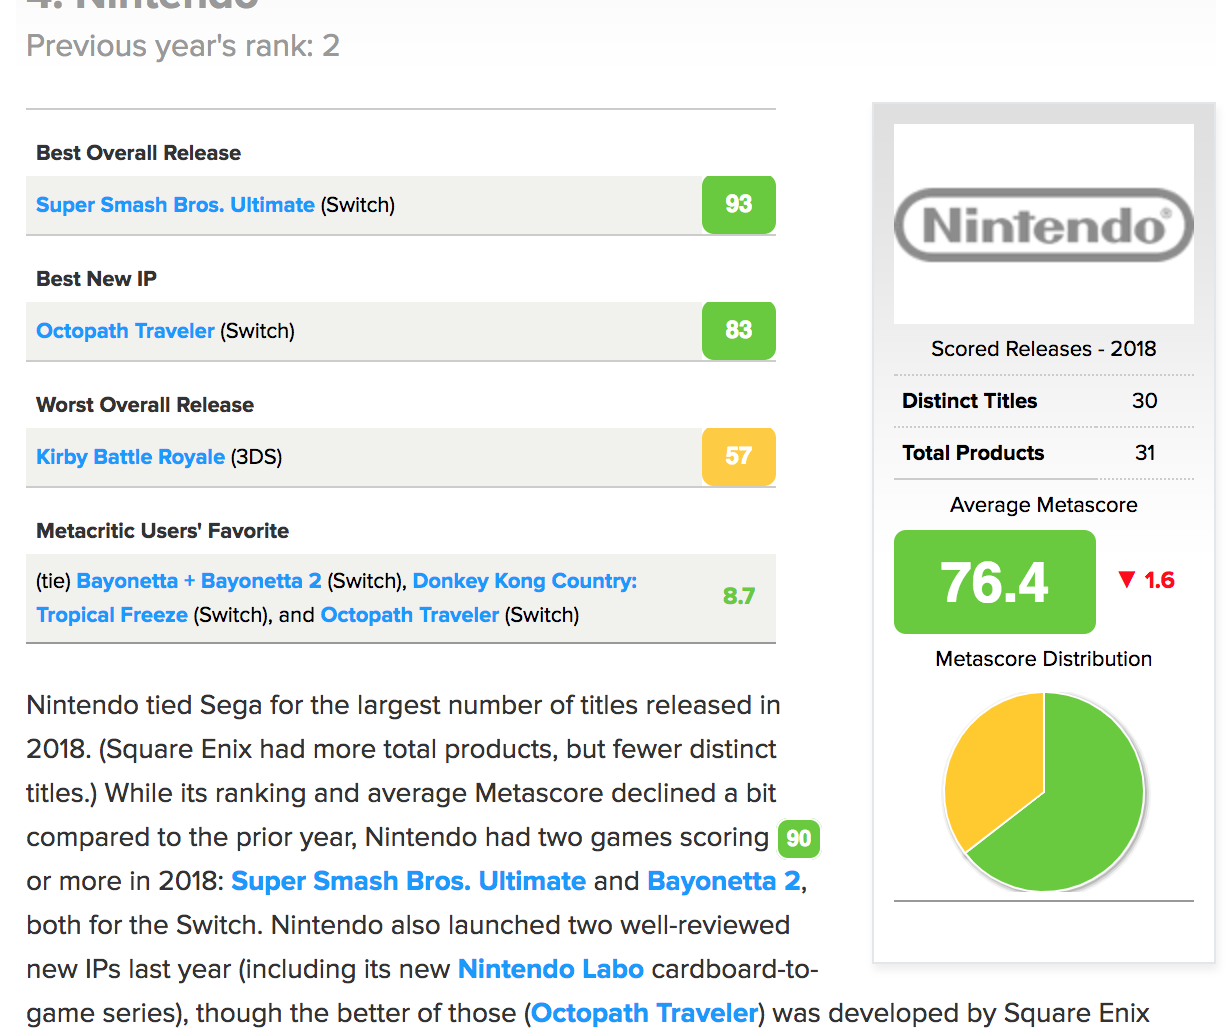Open Super Smash Bros. Ultimate in Best Overall Release

pyautogui.click(x=175, y=205)
